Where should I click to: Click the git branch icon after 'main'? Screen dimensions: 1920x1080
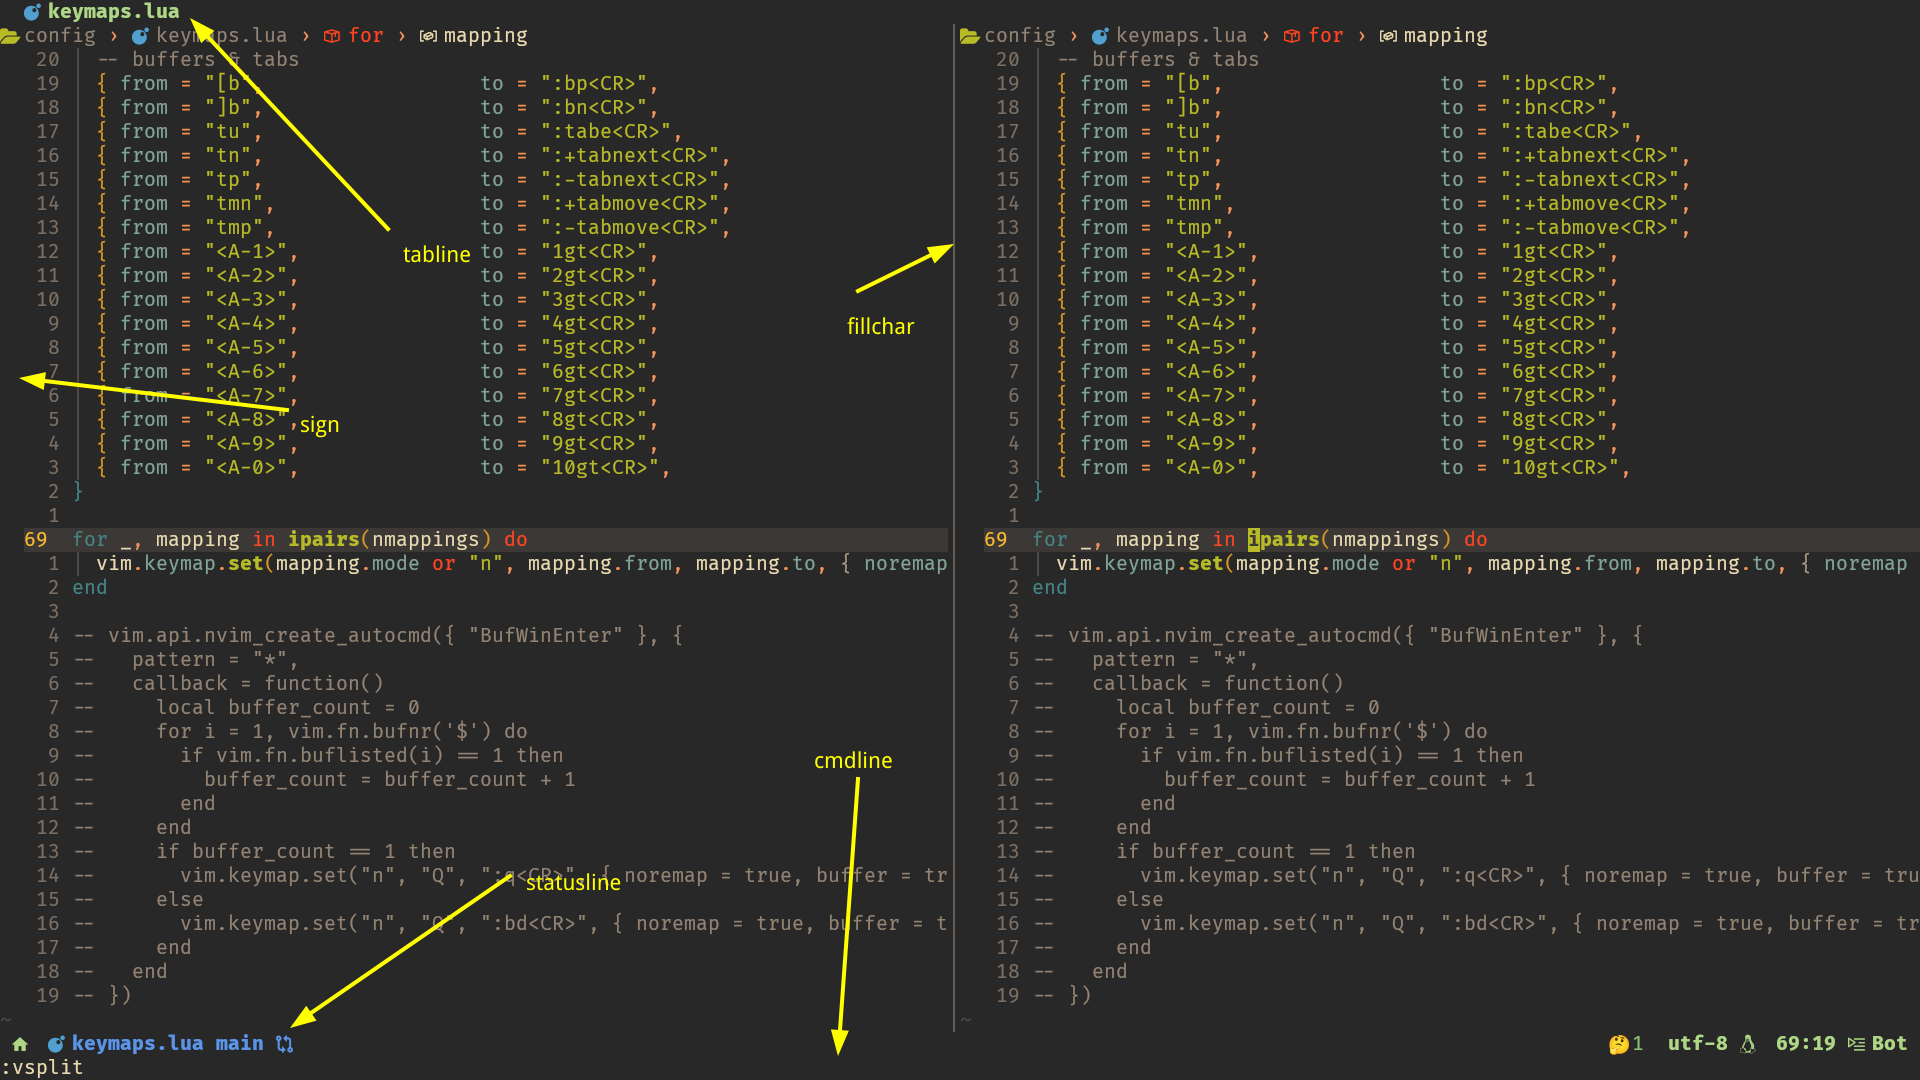point(283,1043)
